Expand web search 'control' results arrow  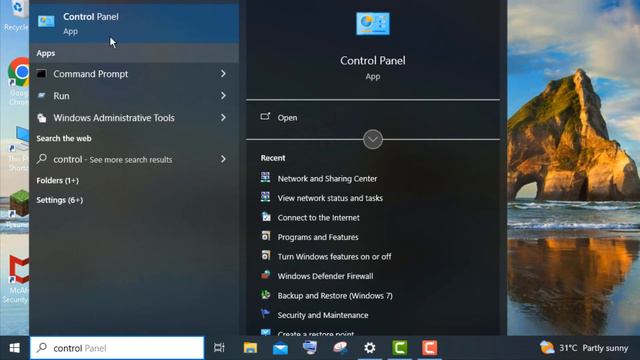(x=223, y=159)
